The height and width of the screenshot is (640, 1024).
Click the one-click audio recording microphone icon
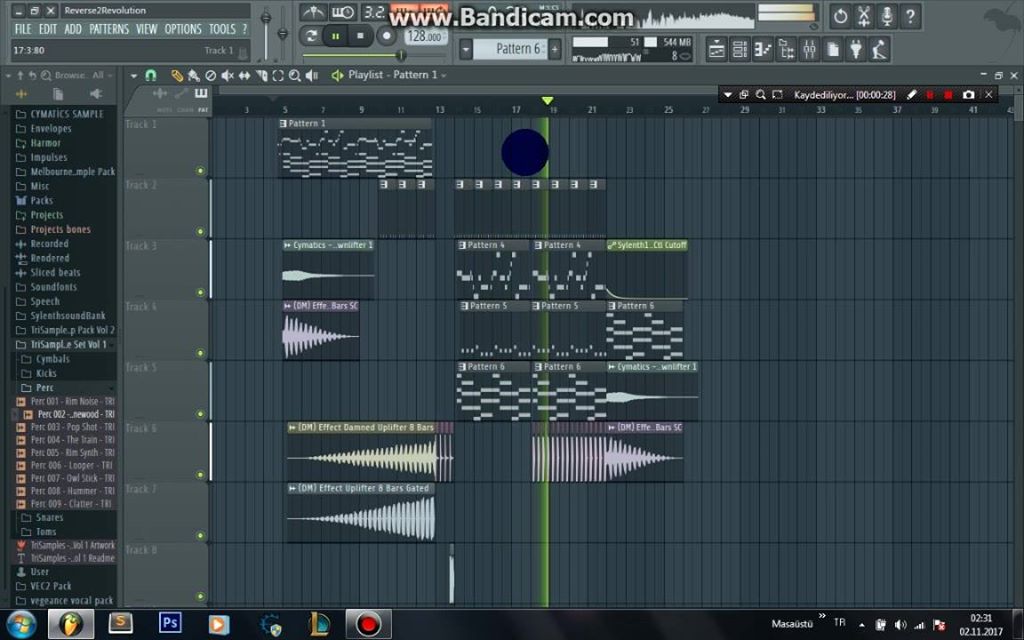(x=887, y=16)
